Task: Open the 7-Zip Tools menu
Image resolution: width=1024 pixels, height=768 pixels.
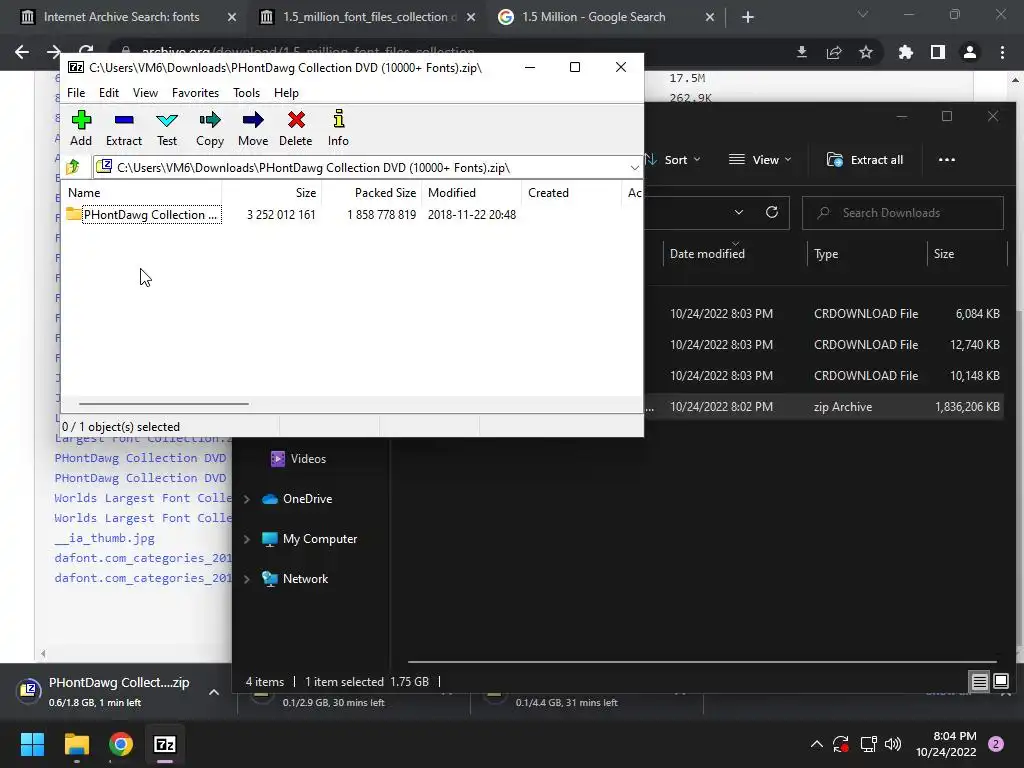Action: click(x=246, y=93)
